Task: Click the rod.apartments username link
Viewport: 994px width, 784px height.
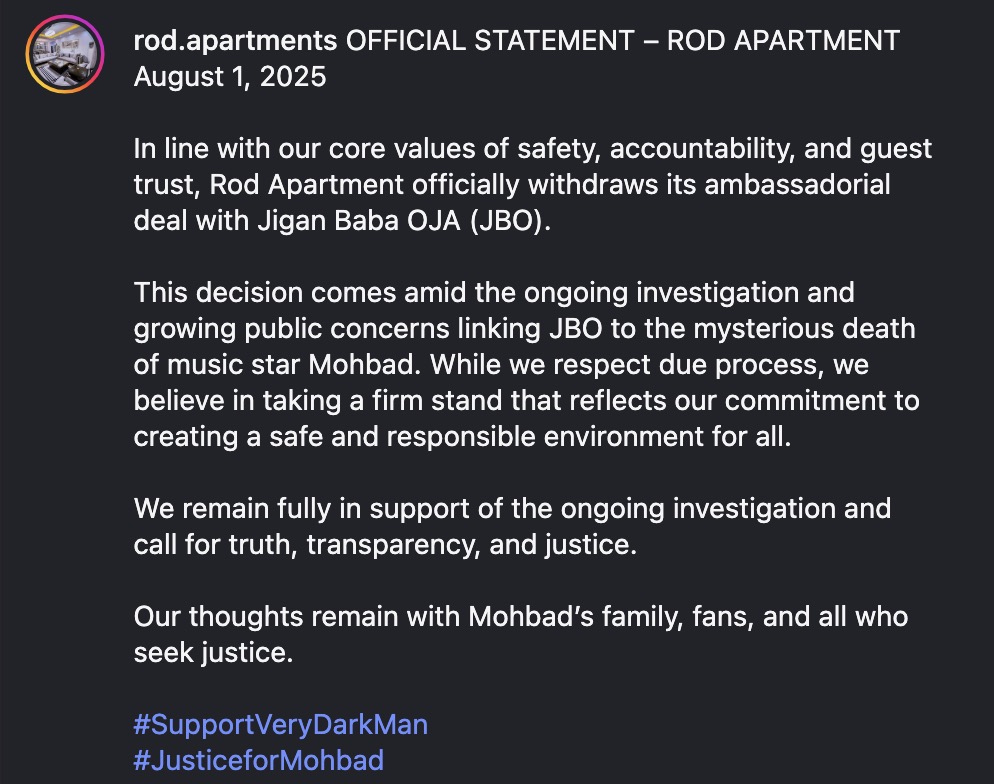Action: click(x=235, y=41)
